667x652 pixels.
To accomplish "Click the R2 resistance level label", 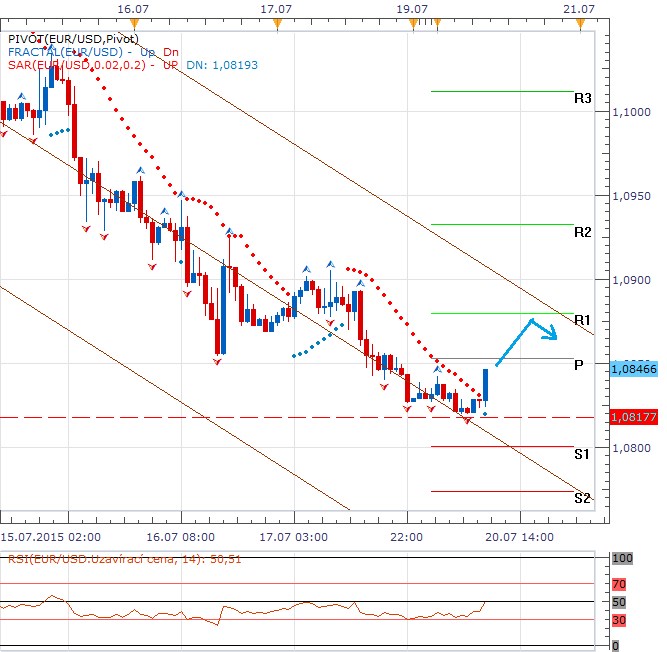I will [x=582, y=232].
